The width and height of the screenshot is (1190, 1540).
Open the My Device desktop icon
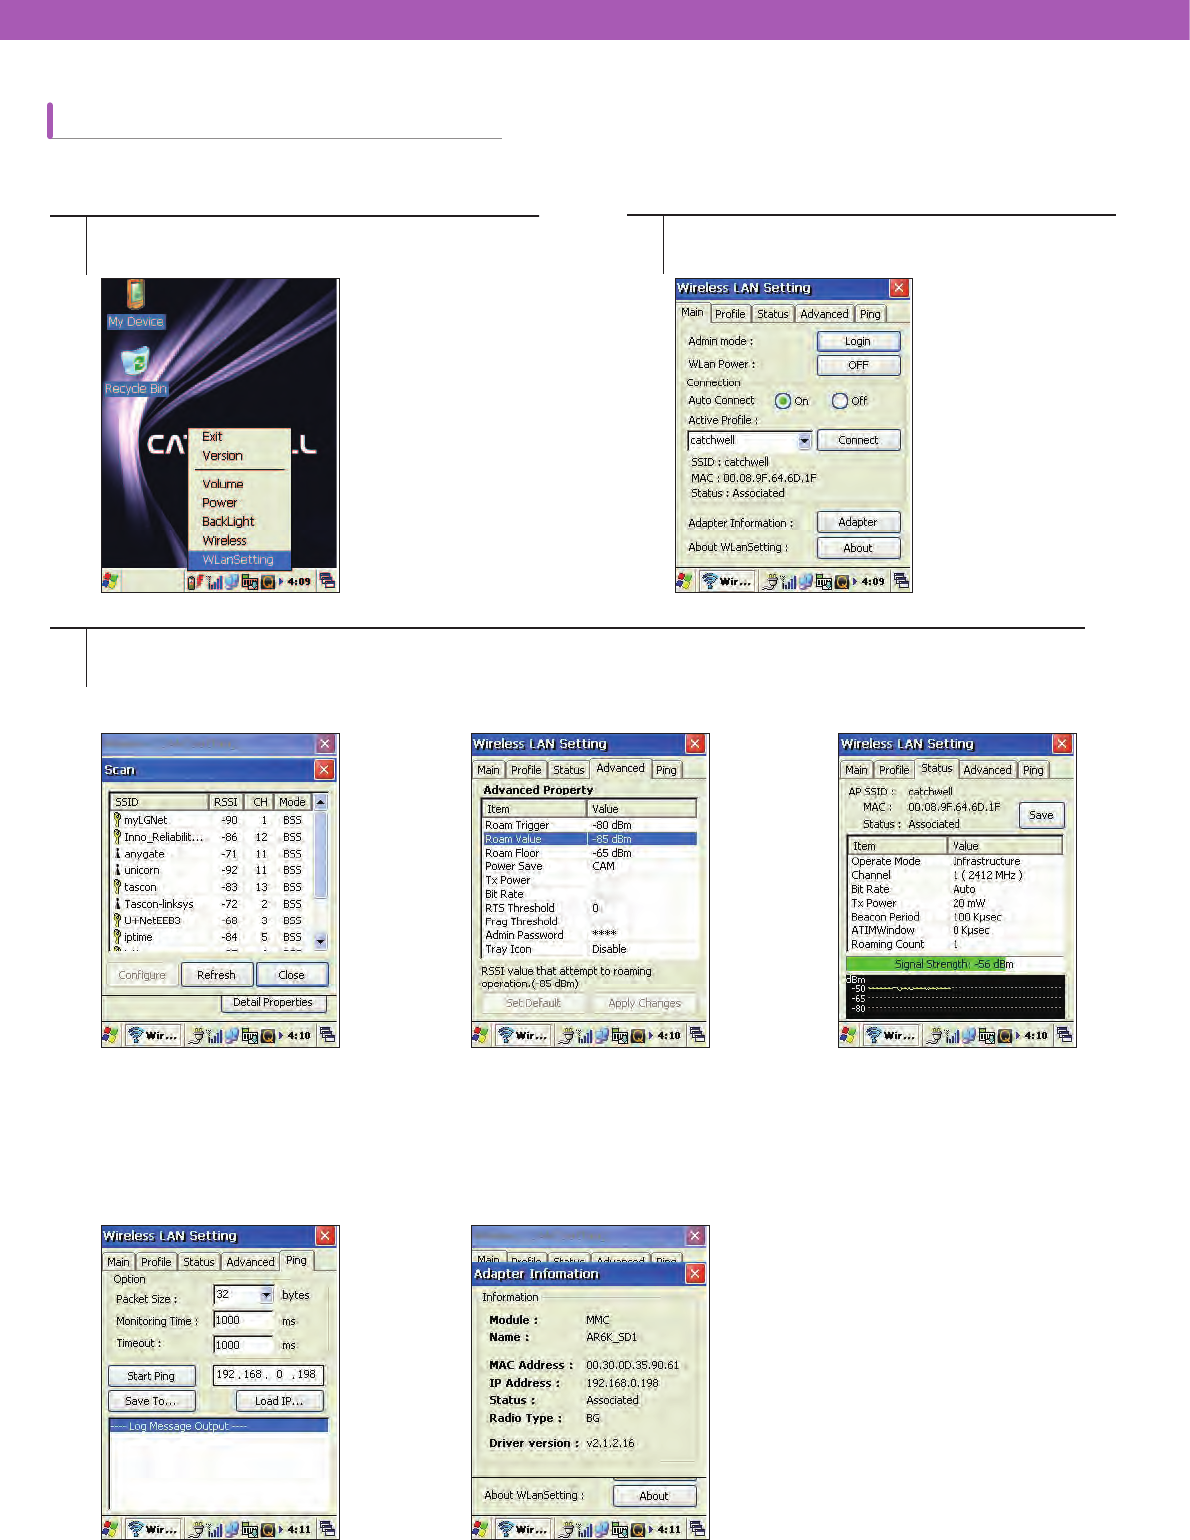tap(135, 304)
